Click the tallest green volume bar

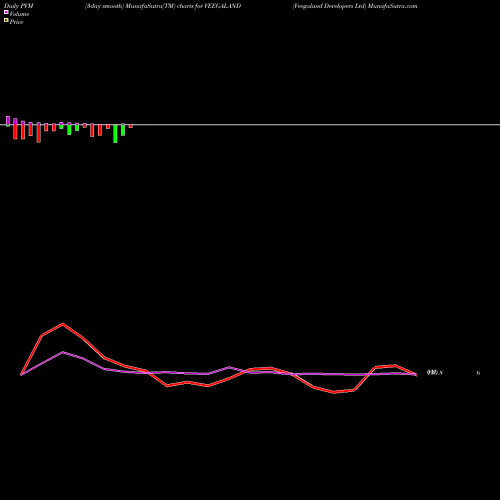coord(115,134)
